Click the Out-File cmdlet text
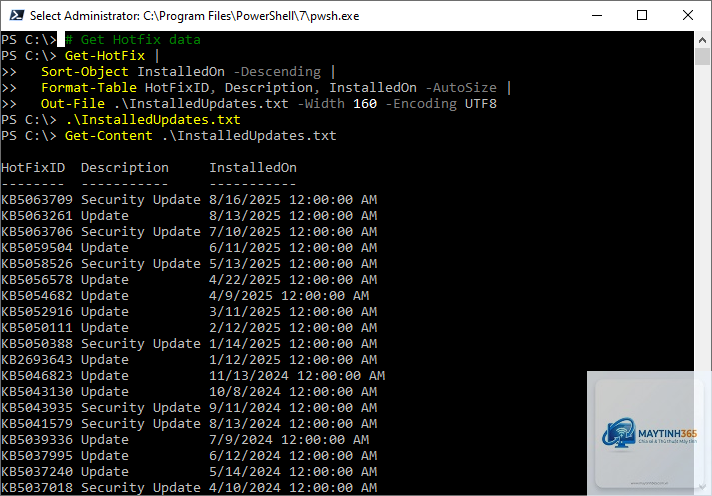 point(73,104)
